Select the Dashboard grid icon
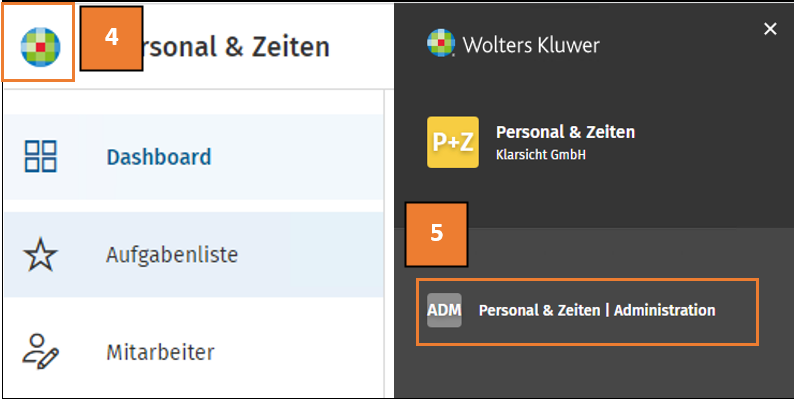 (41, 156)
